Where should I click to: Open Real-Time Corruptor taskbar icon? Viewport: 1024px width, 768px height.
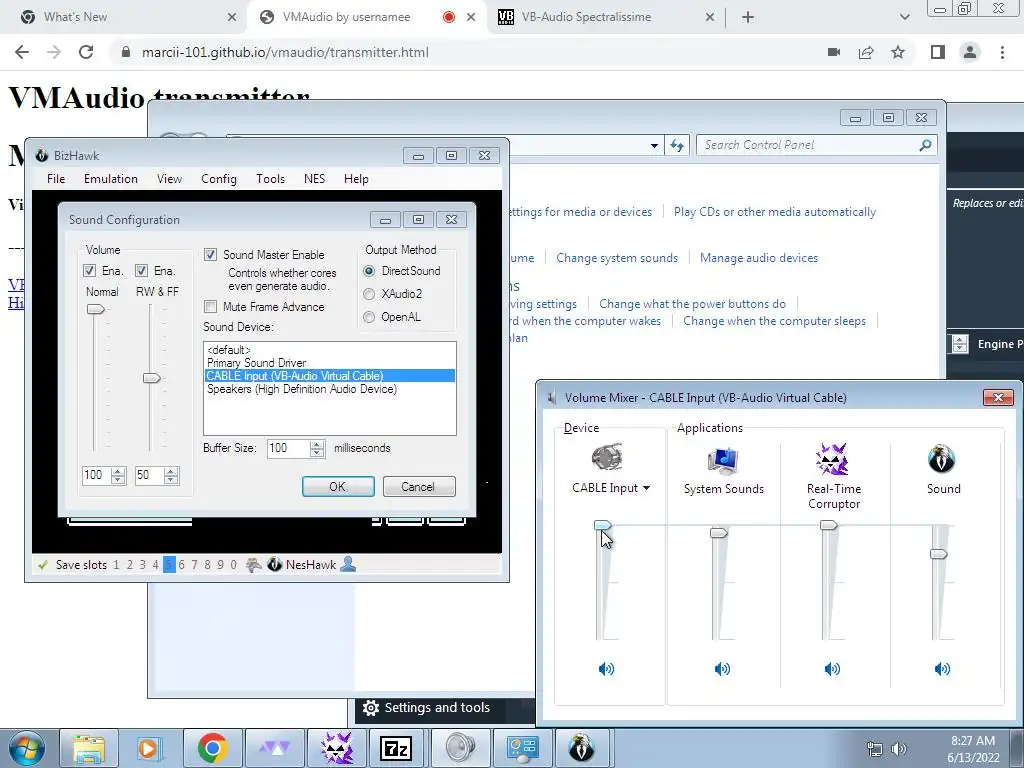pos(337,748)
